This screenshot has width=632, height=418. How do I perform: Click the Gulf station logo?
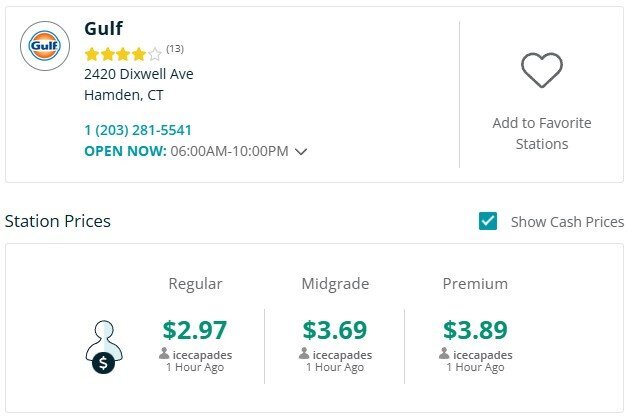tap(45, 47)
